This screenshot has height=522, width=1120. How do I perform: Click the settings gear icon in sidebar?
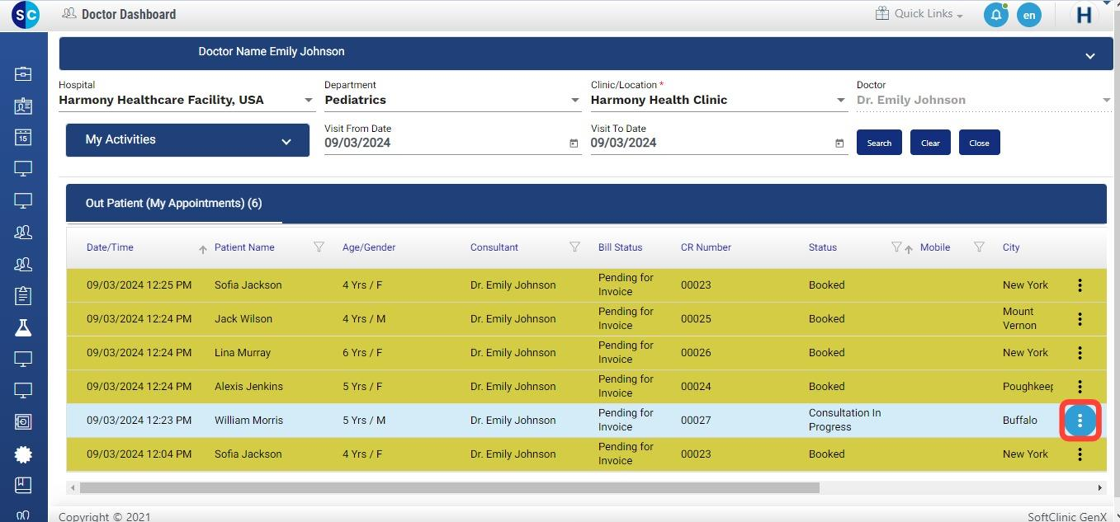(x=23, y=454)
